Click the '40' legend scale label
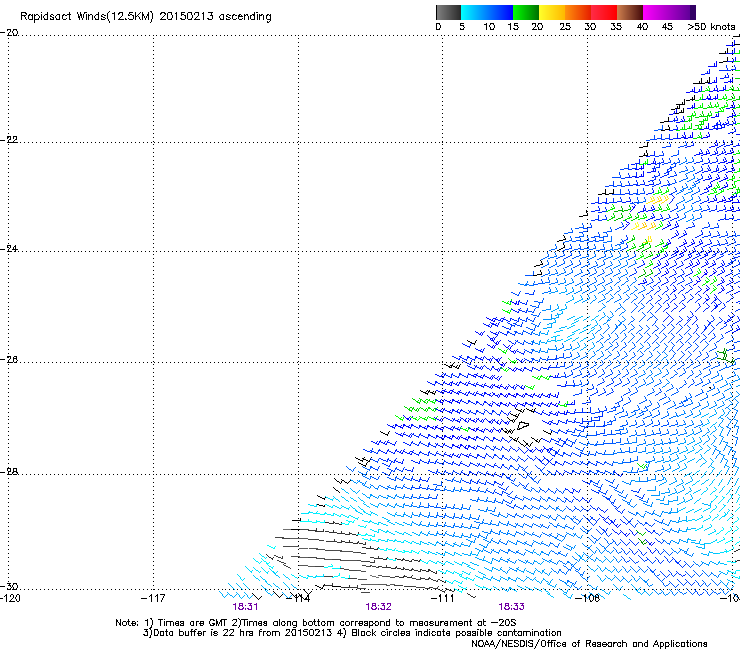The width and height of the screenshot is (740, 650). tap(642, 27)
